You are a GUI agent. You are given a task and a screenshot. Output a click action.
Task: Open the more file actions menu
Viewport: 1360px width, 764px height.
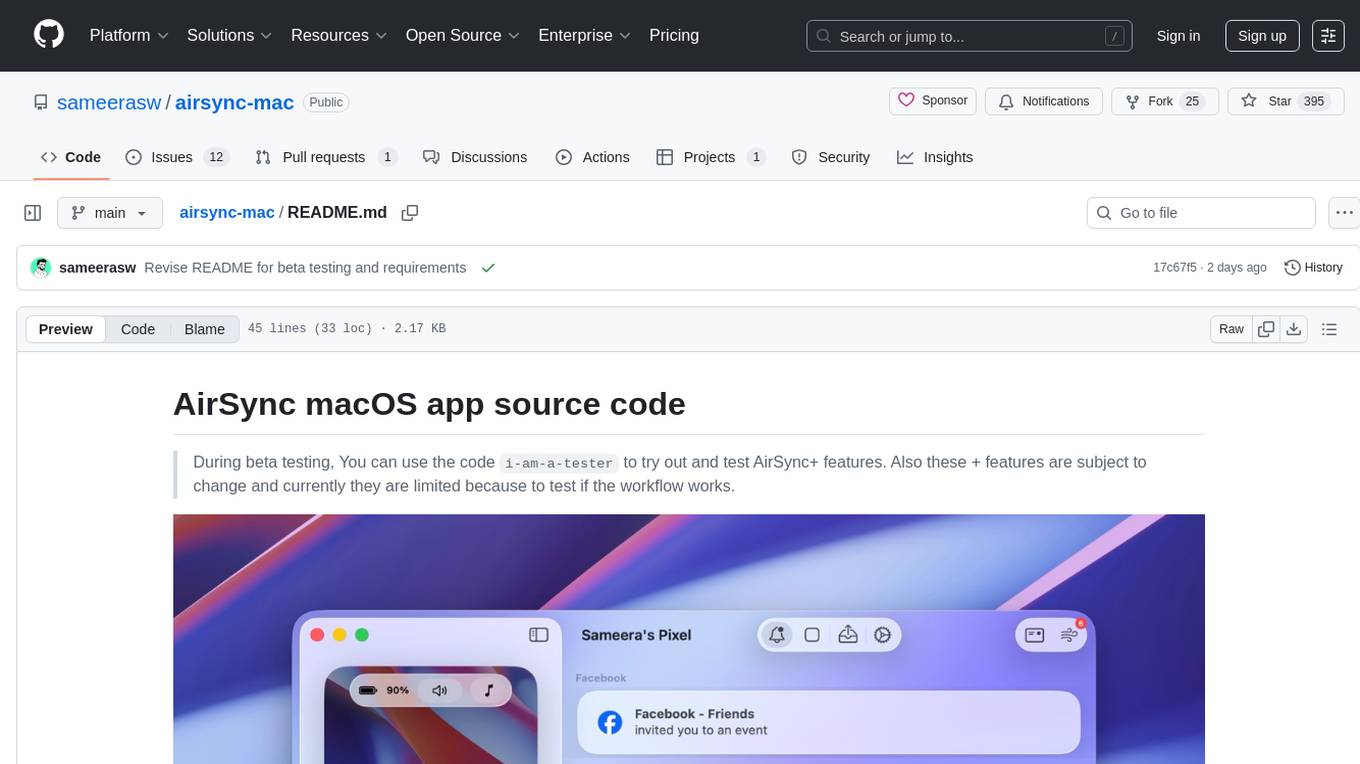(x=1344, y=213)
